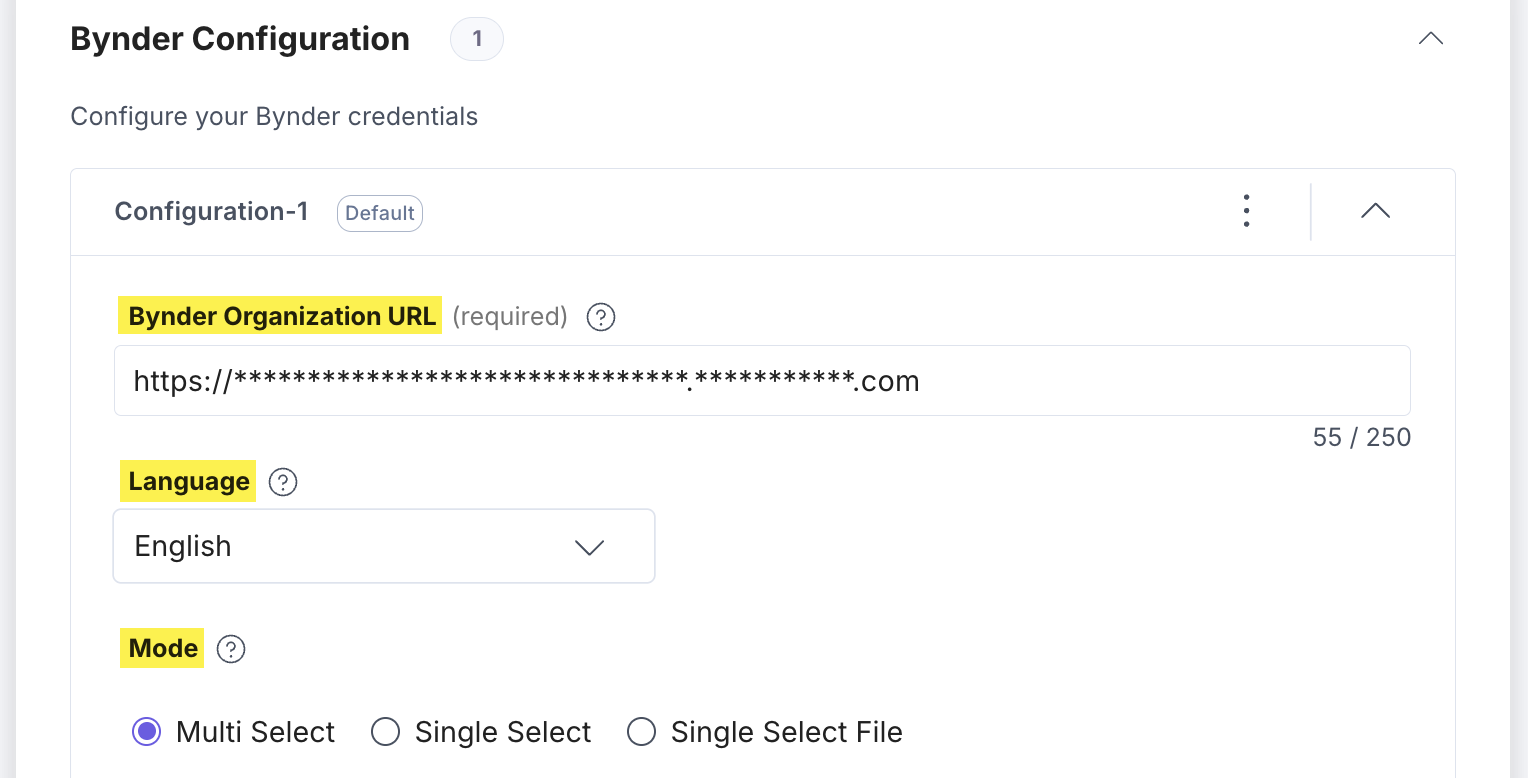Choose Single Select File mode
1528x778 pixels.
[x=642, y=732]
